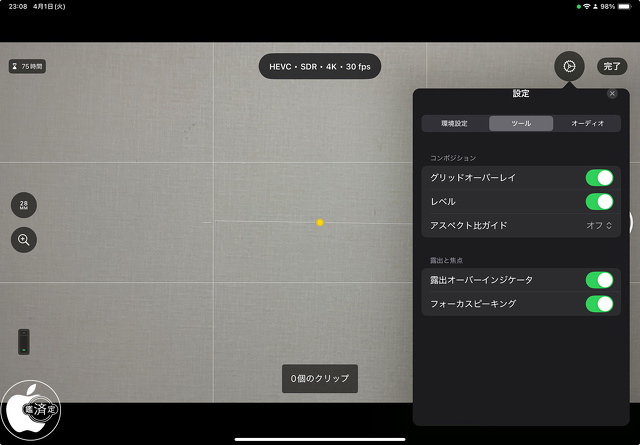Disable フォーカスピーキング switch

point(599,304)
